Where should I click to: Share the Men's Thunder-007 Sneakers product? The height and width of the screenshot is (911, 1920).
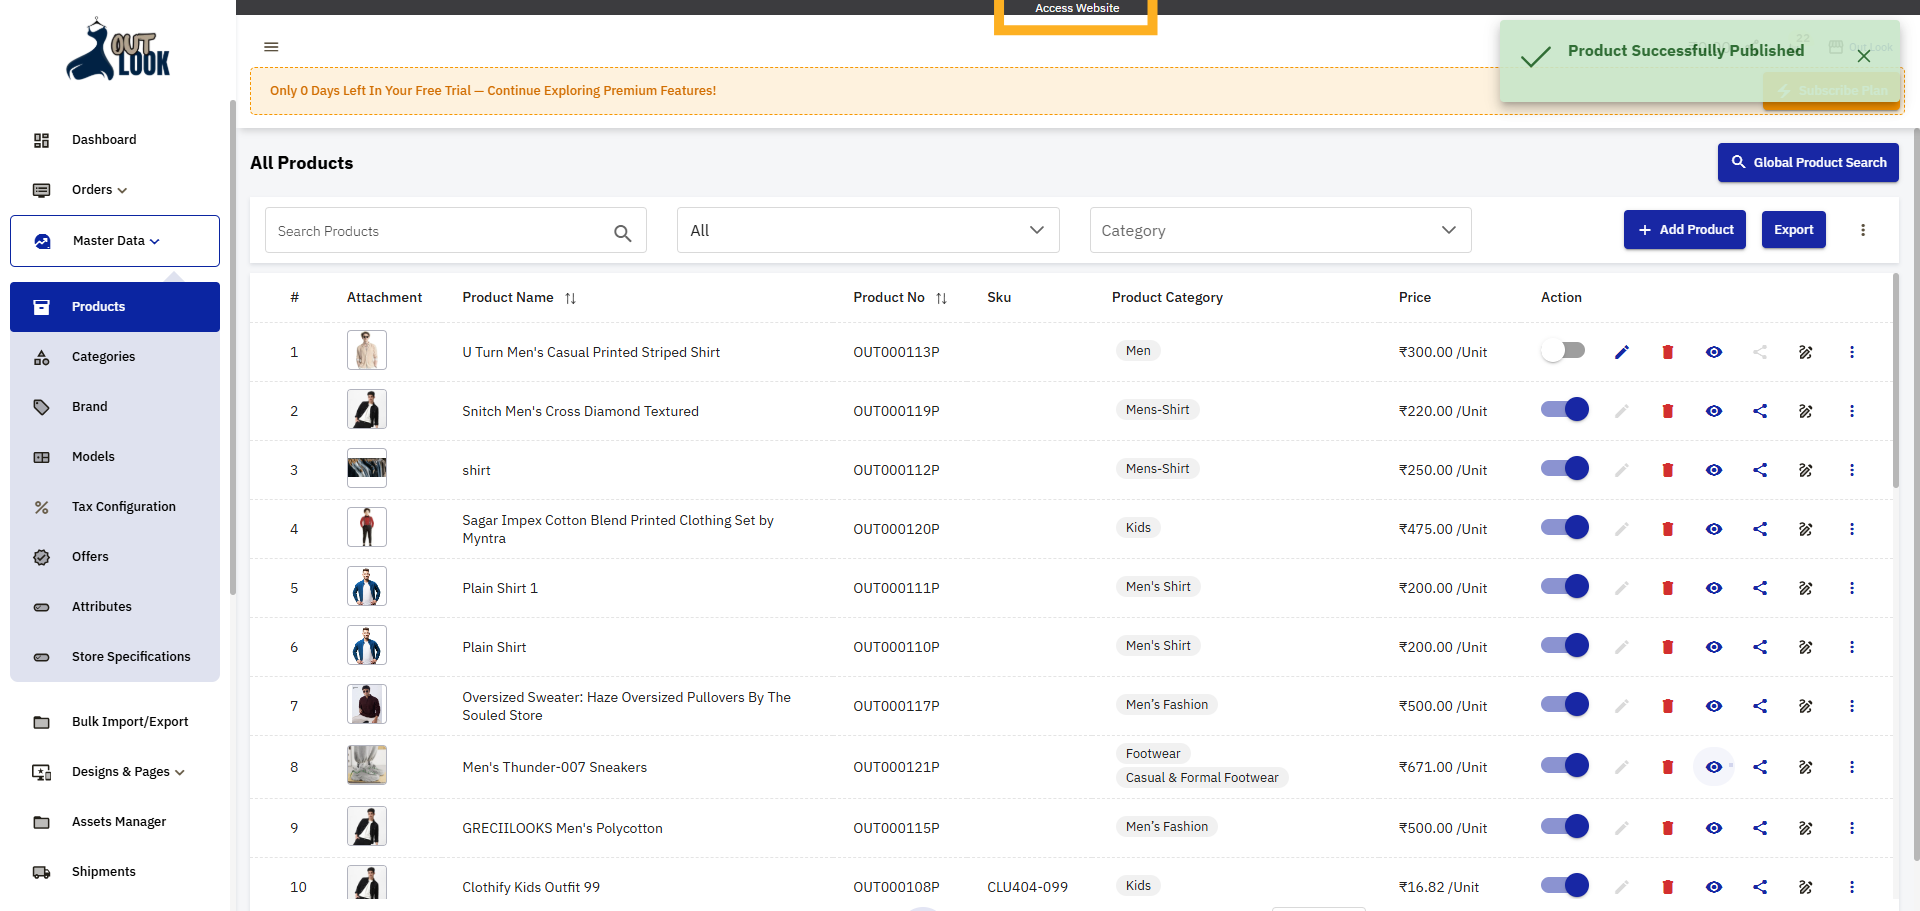[x=1759, y=767]
